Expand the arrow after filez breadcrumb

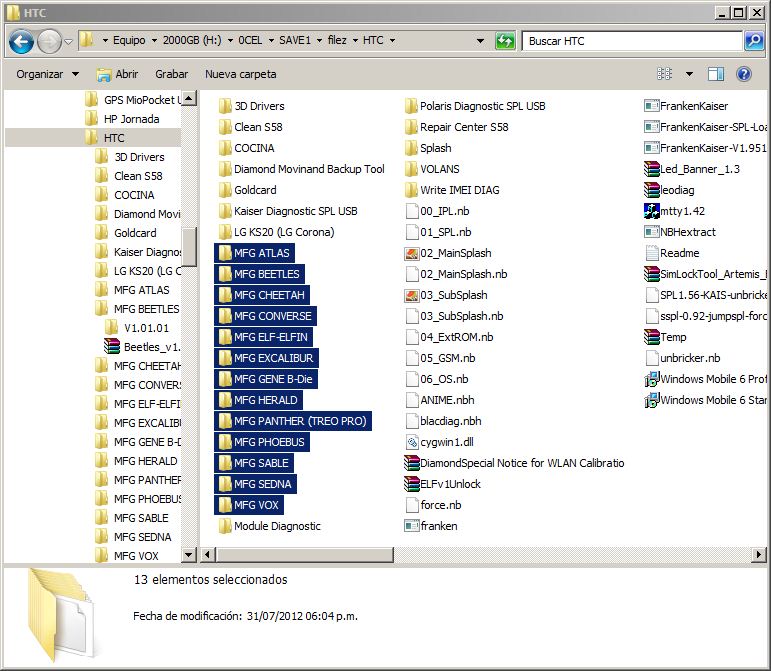click(355, 40)
